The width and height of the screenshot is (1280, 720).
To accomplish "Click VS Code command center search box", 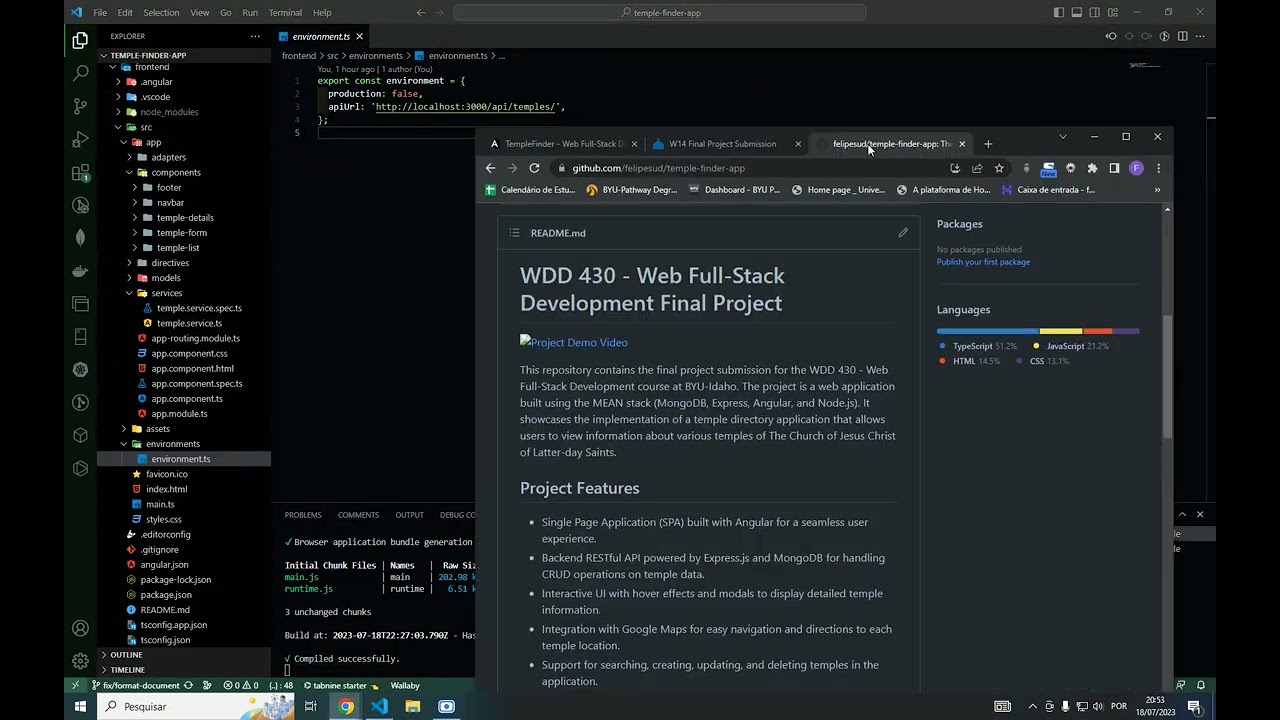I will point(660,13).
